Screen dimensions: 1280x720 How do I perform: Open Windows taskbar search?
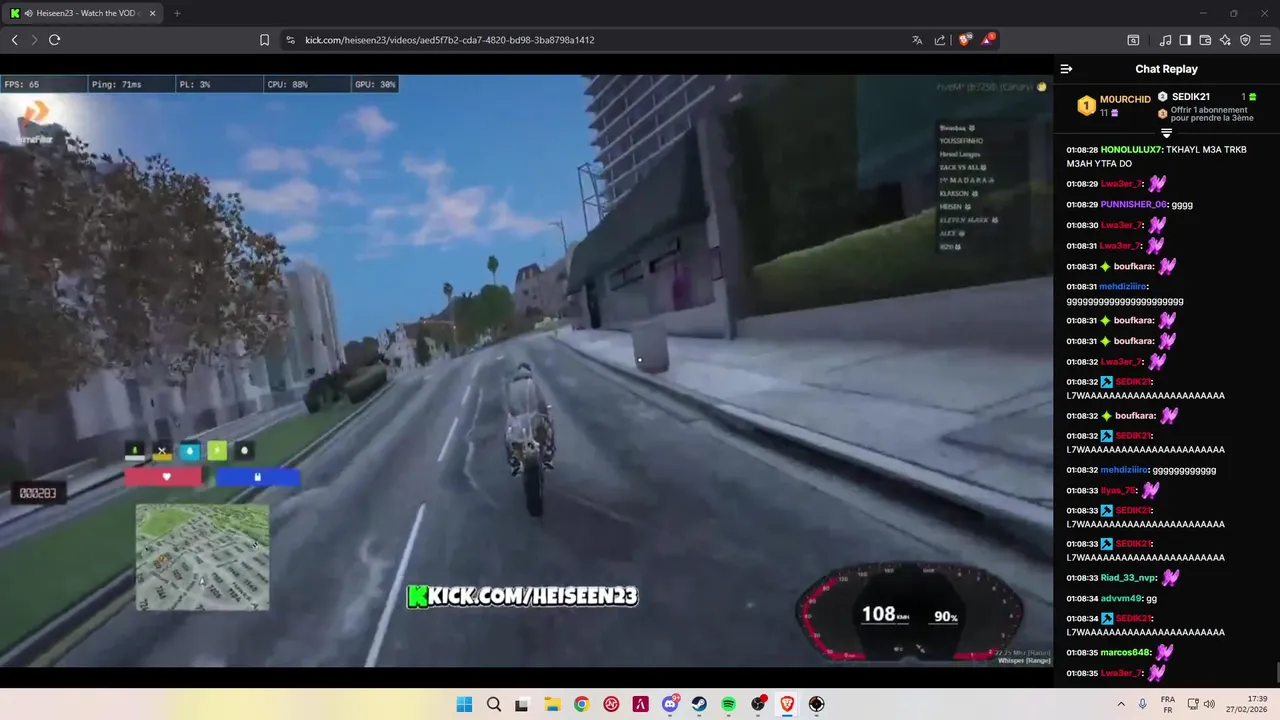[x=493, y=704]
